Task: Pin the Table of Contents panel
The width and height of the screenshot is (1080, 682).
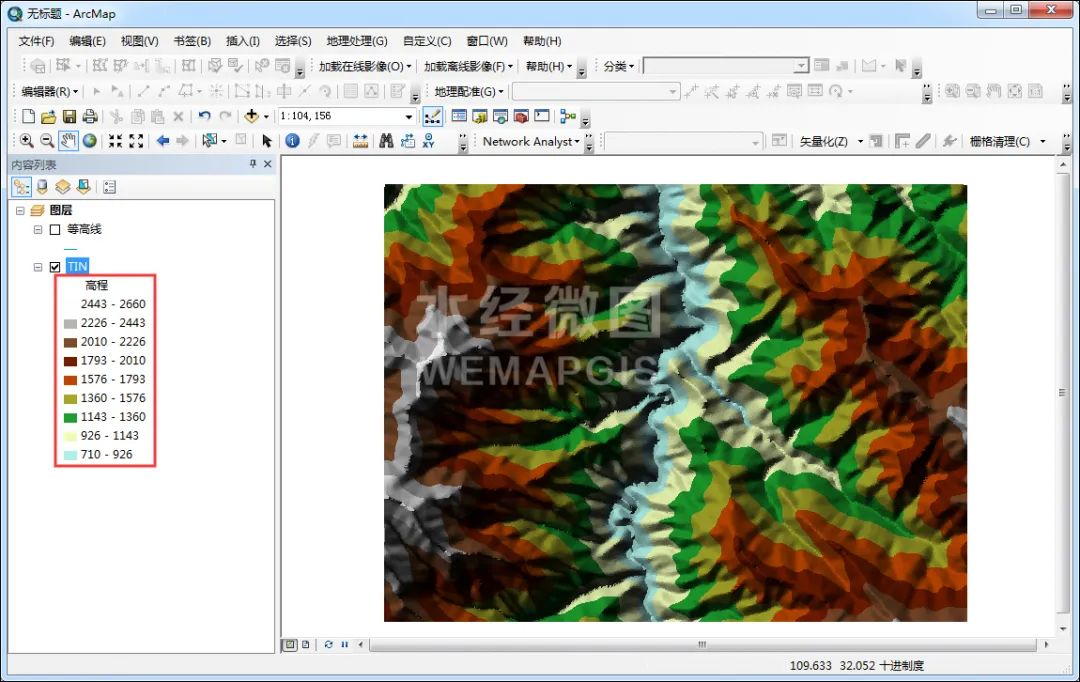Action: click(253, 164)
